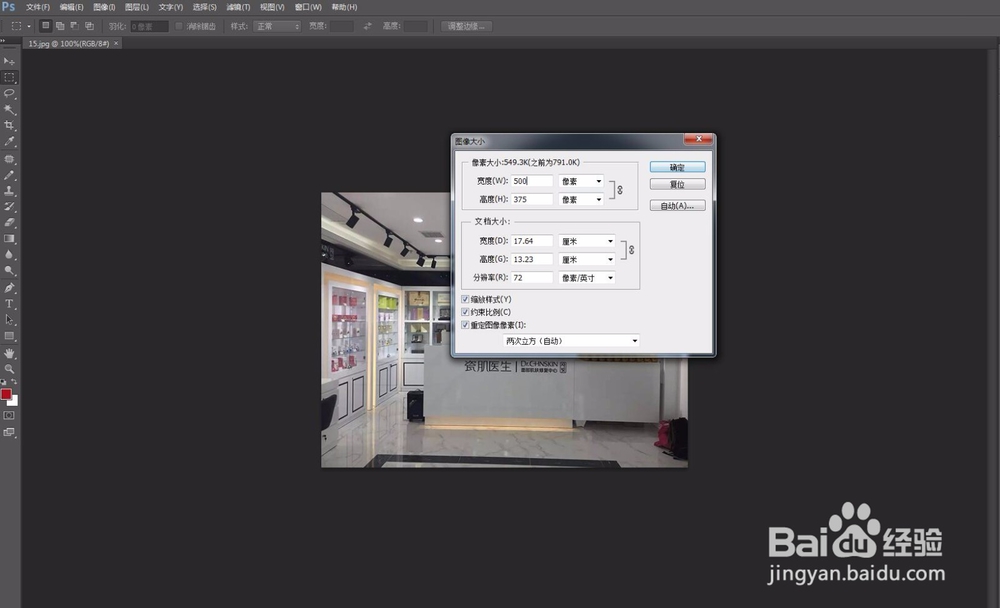Select the Eraser tool
This screenshot has width=1000, height=608.
coord(9,223)
